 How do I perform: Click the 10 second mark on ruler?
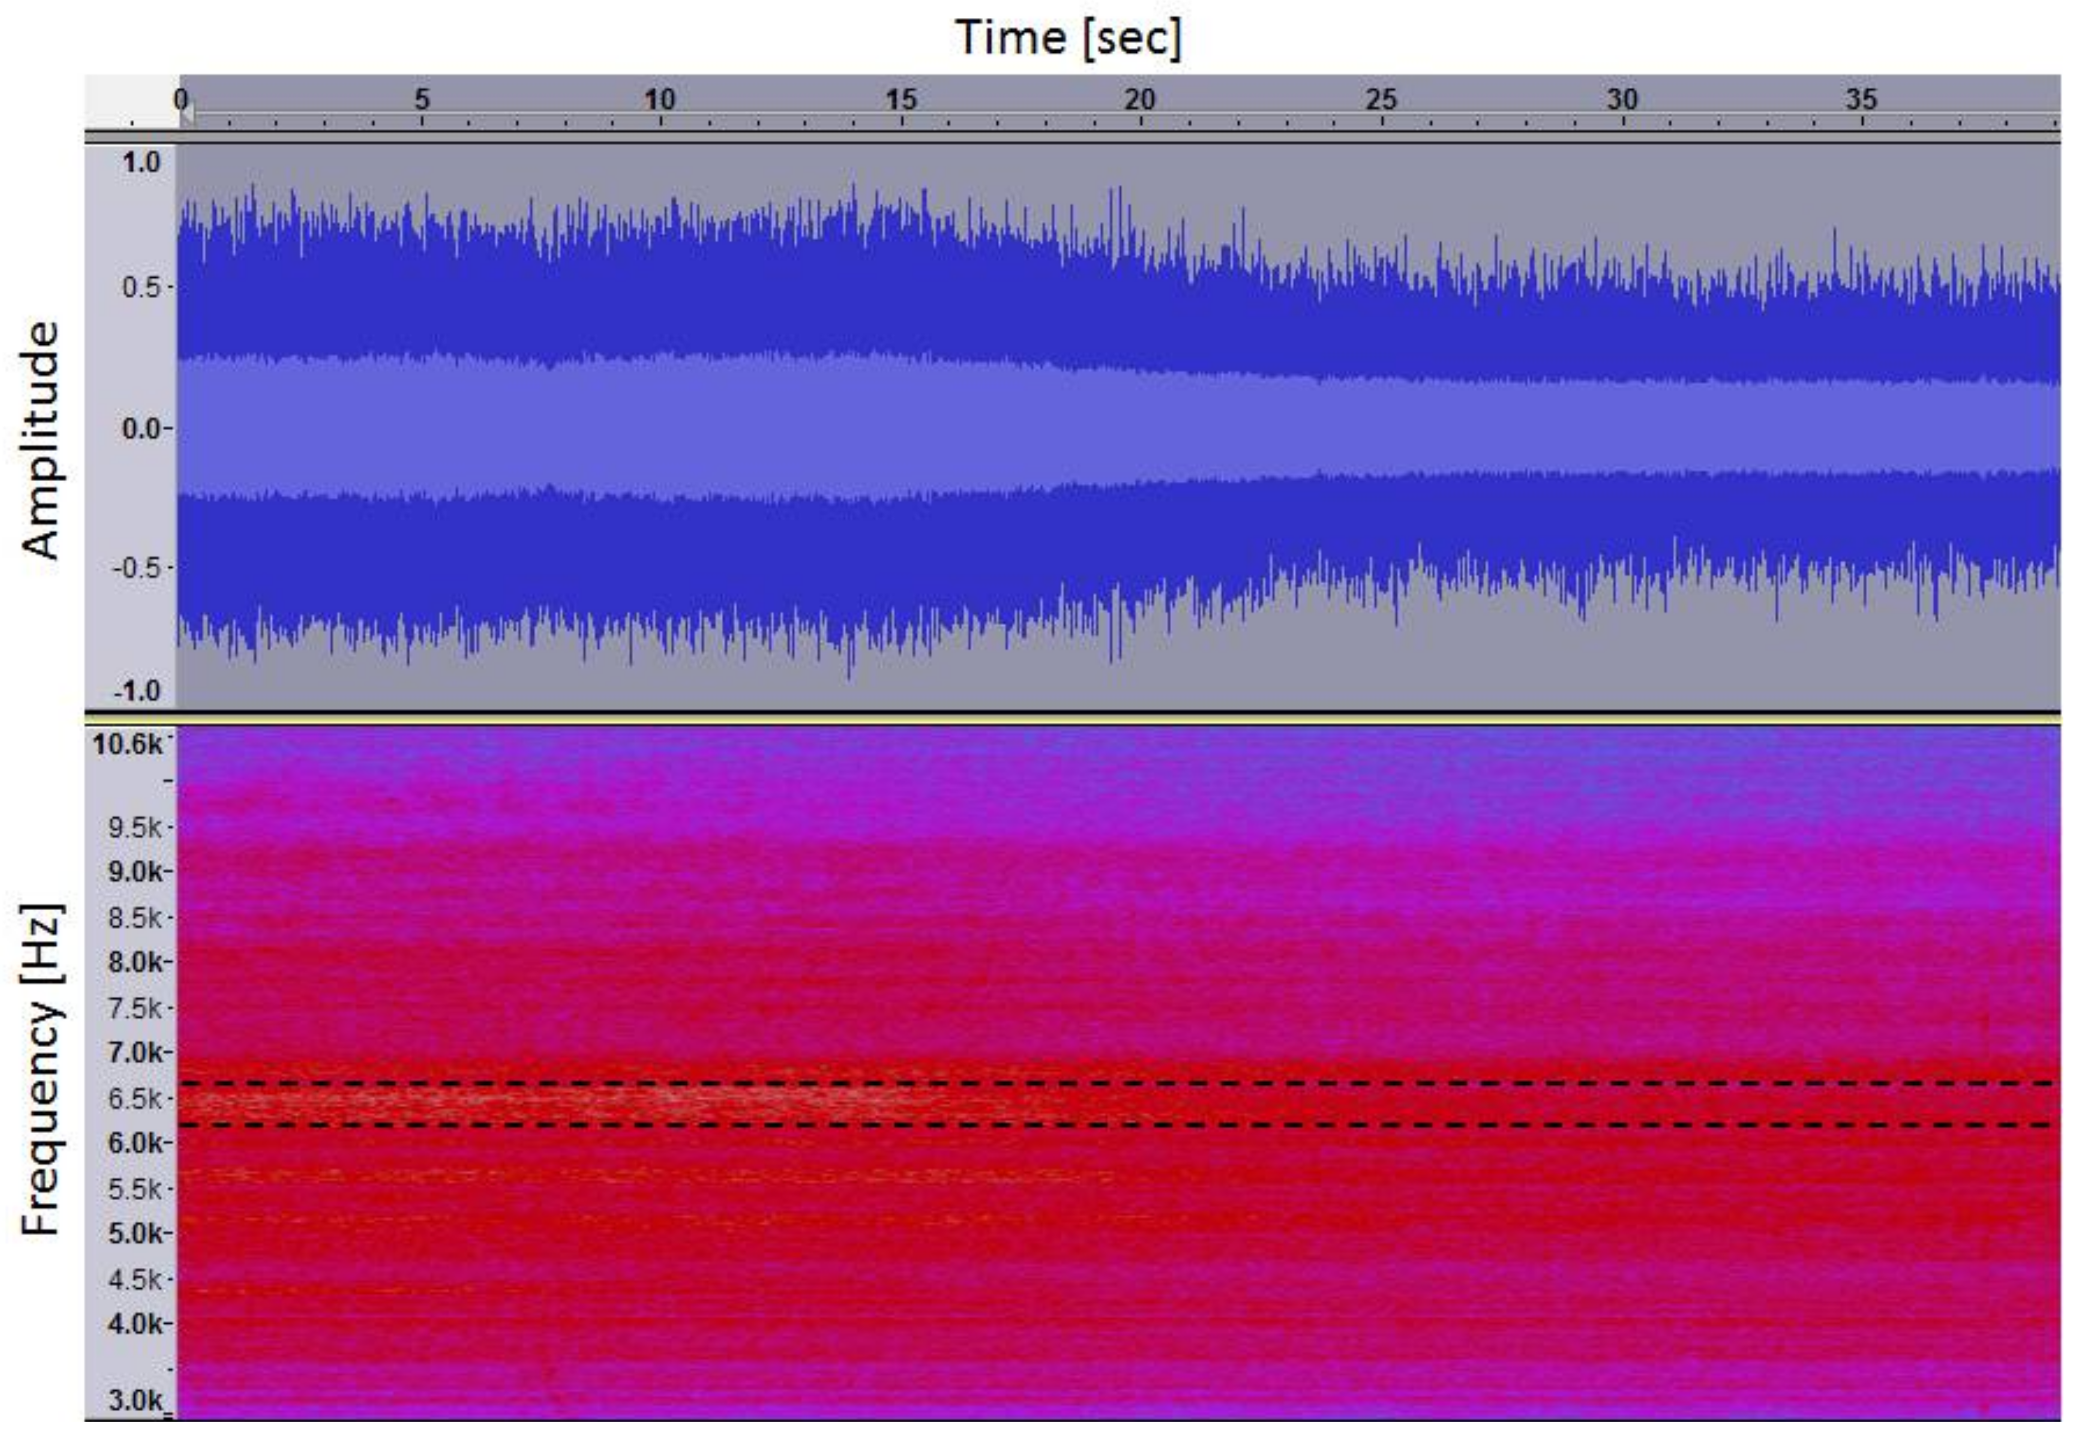[x=660, y=100]
